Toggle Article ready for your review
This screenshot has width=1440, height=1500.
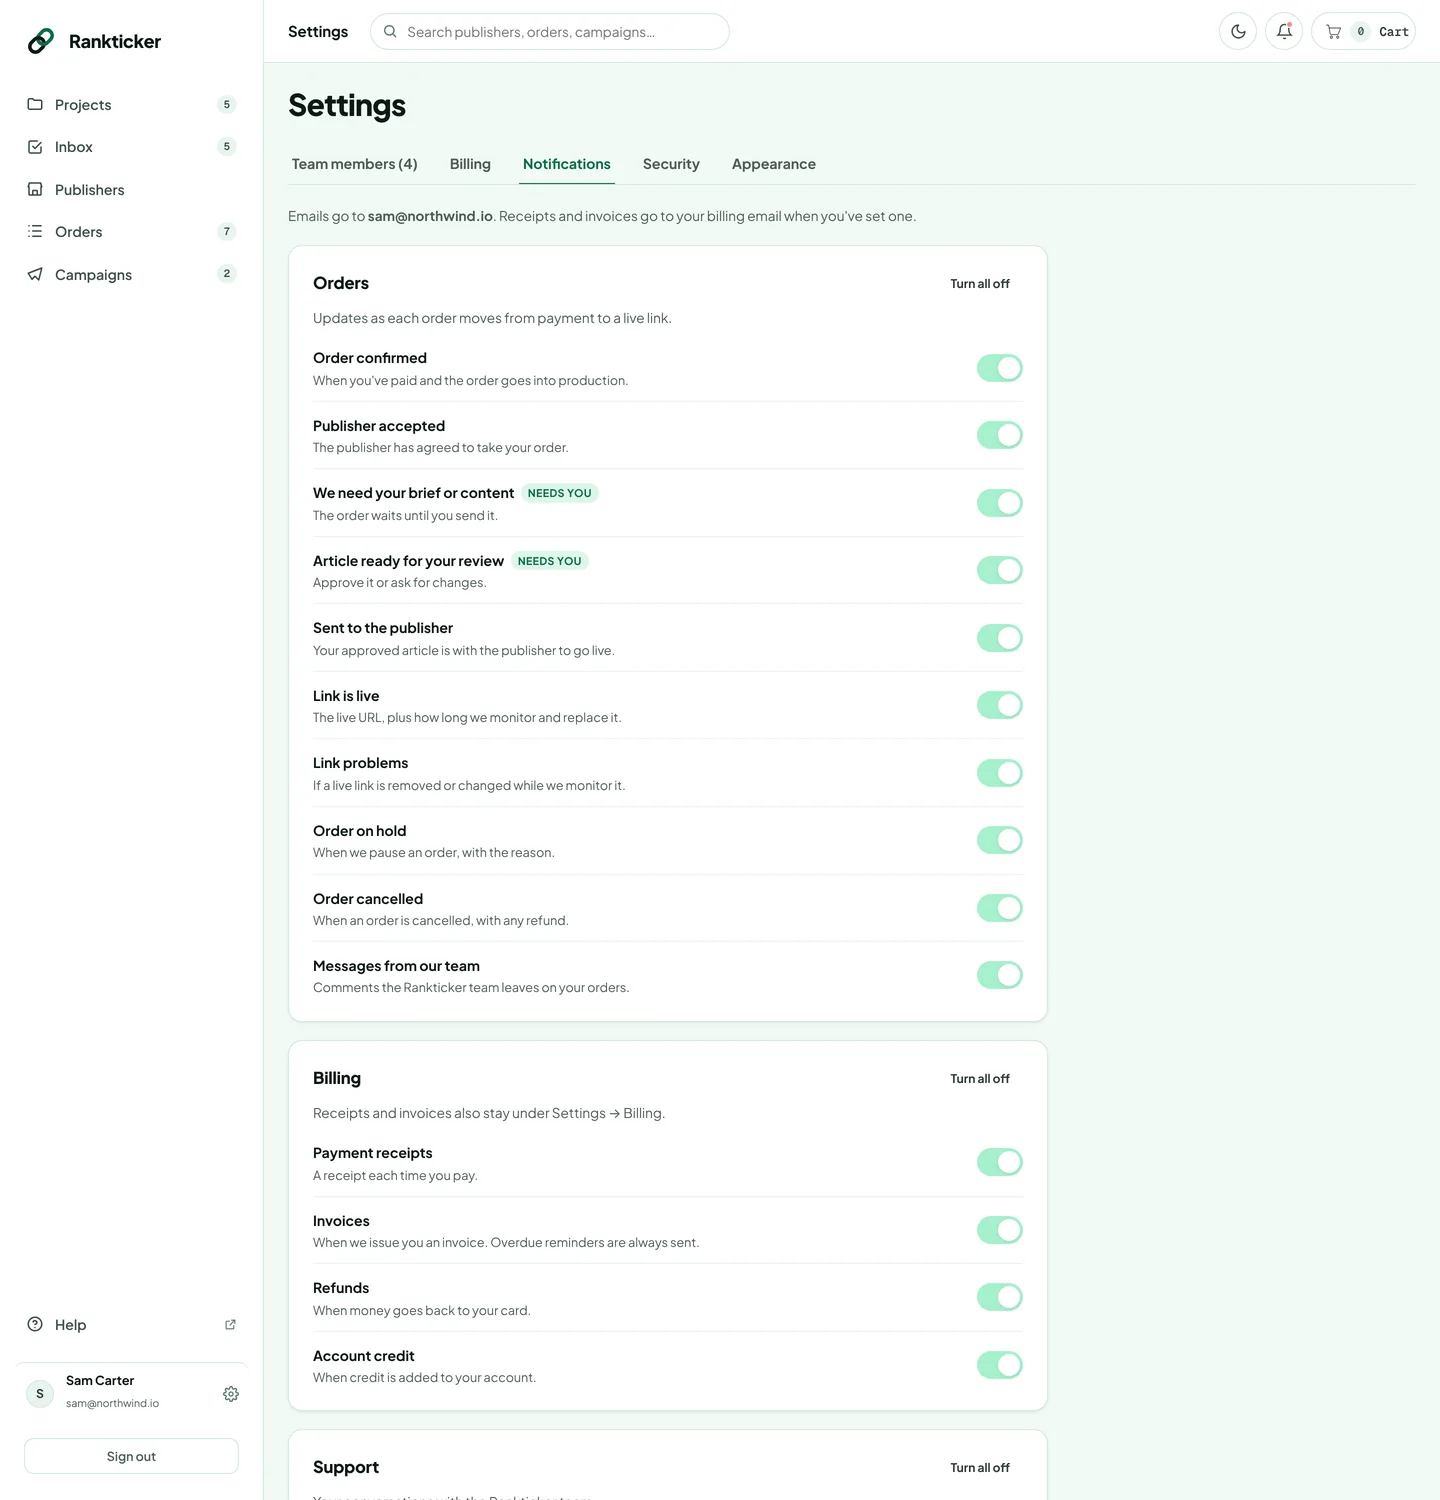1000,570
